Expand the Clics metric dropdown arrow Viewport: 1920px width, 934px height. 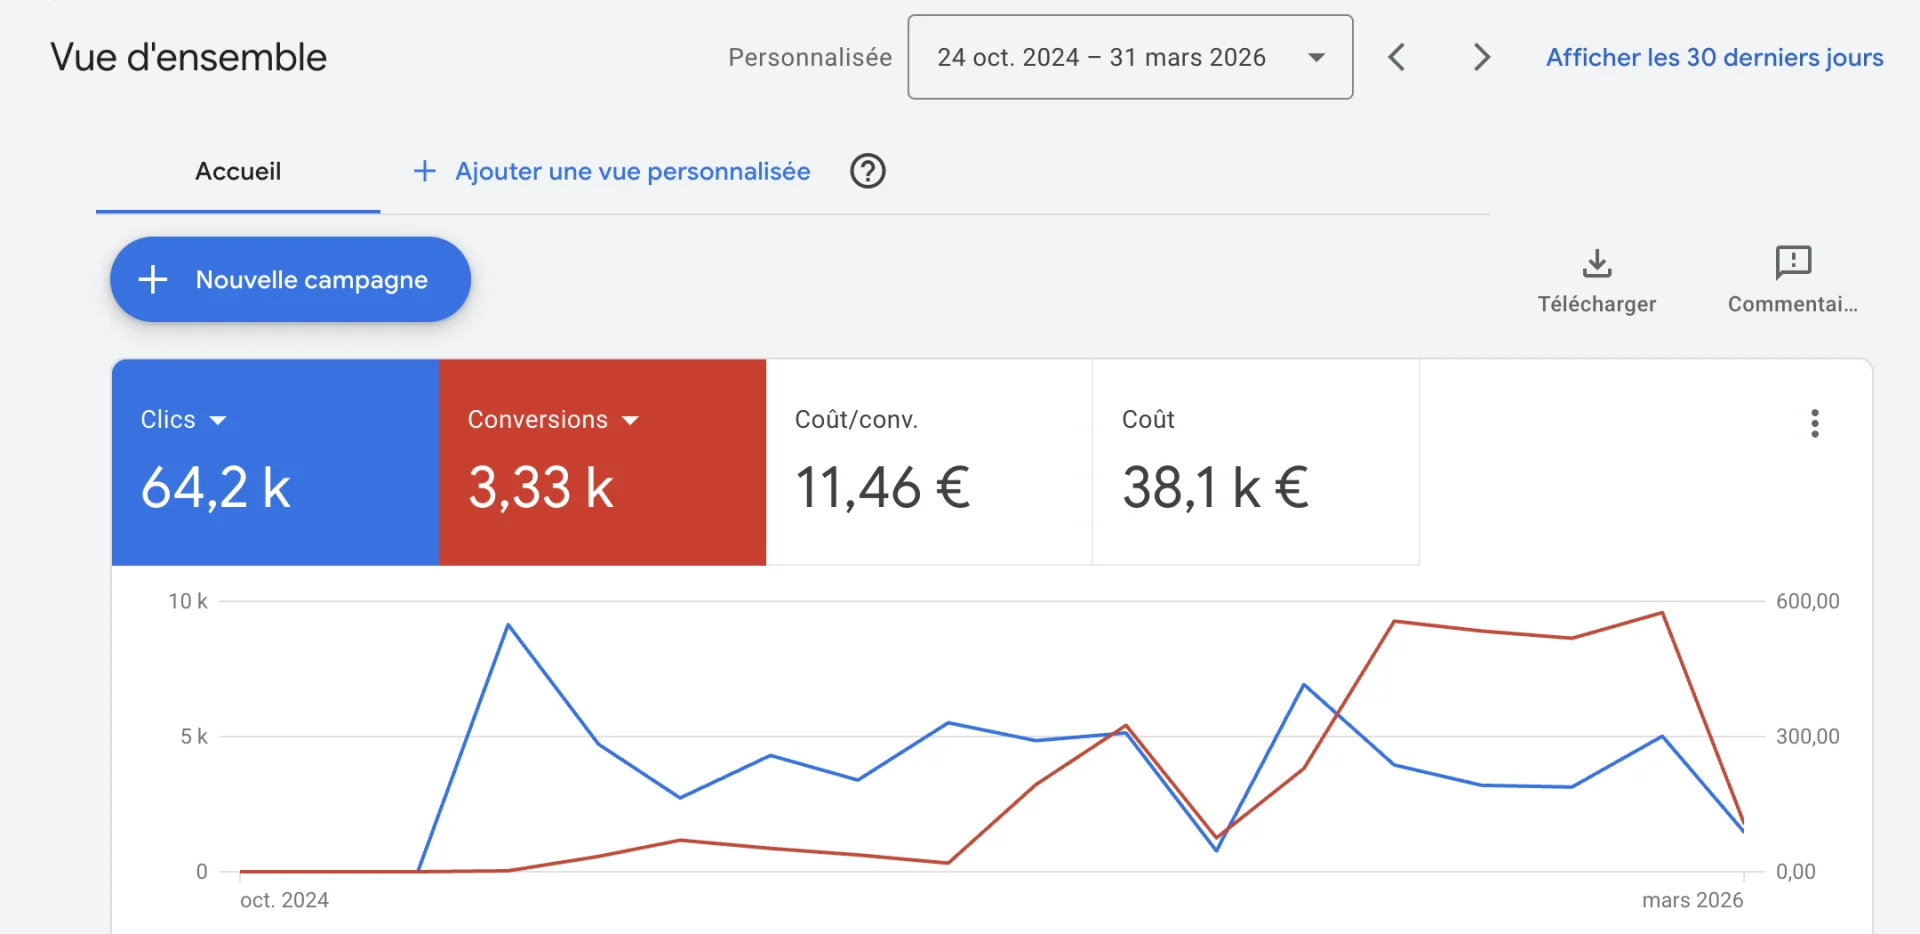218,420
